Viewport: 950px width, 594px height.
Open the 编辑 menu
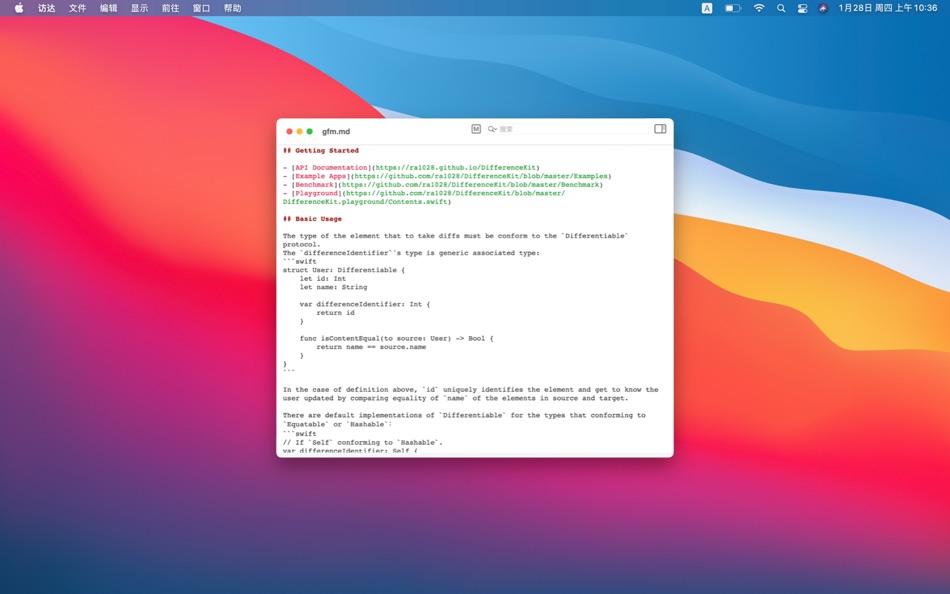coord(108,8)
